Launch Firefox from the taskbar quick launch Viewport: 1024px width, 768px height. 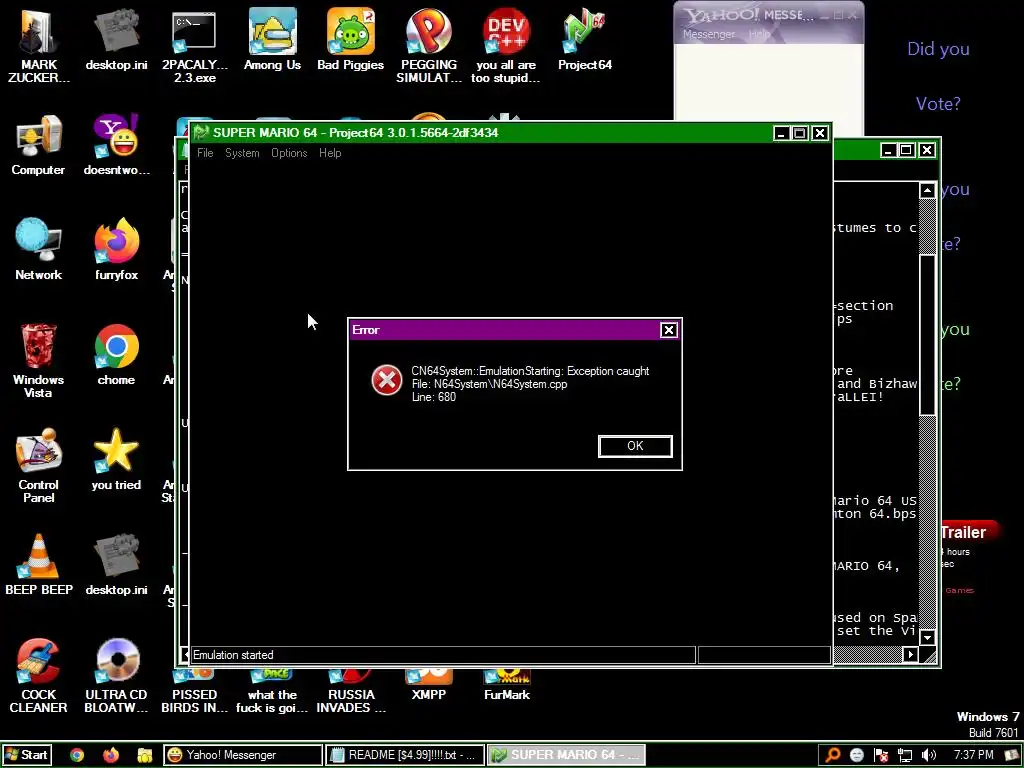[111, 755]
